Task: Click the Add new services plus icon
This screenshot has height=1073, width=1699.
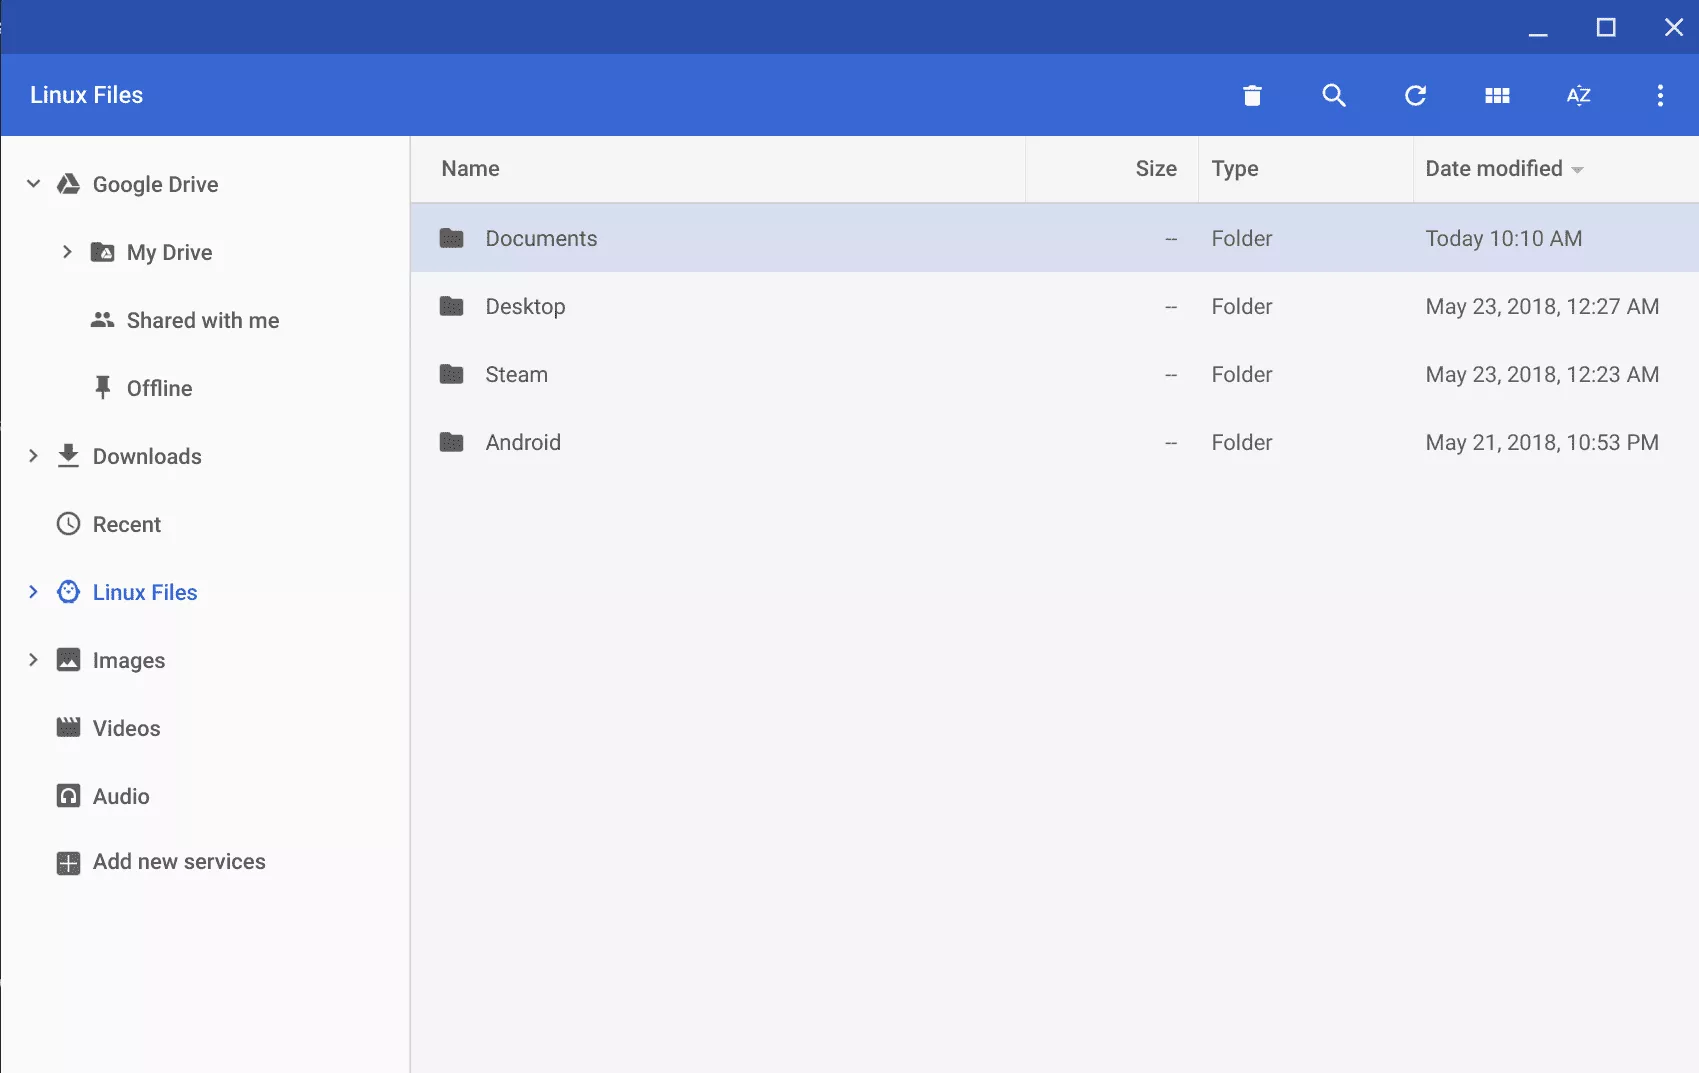Action: tap(68, 863)
